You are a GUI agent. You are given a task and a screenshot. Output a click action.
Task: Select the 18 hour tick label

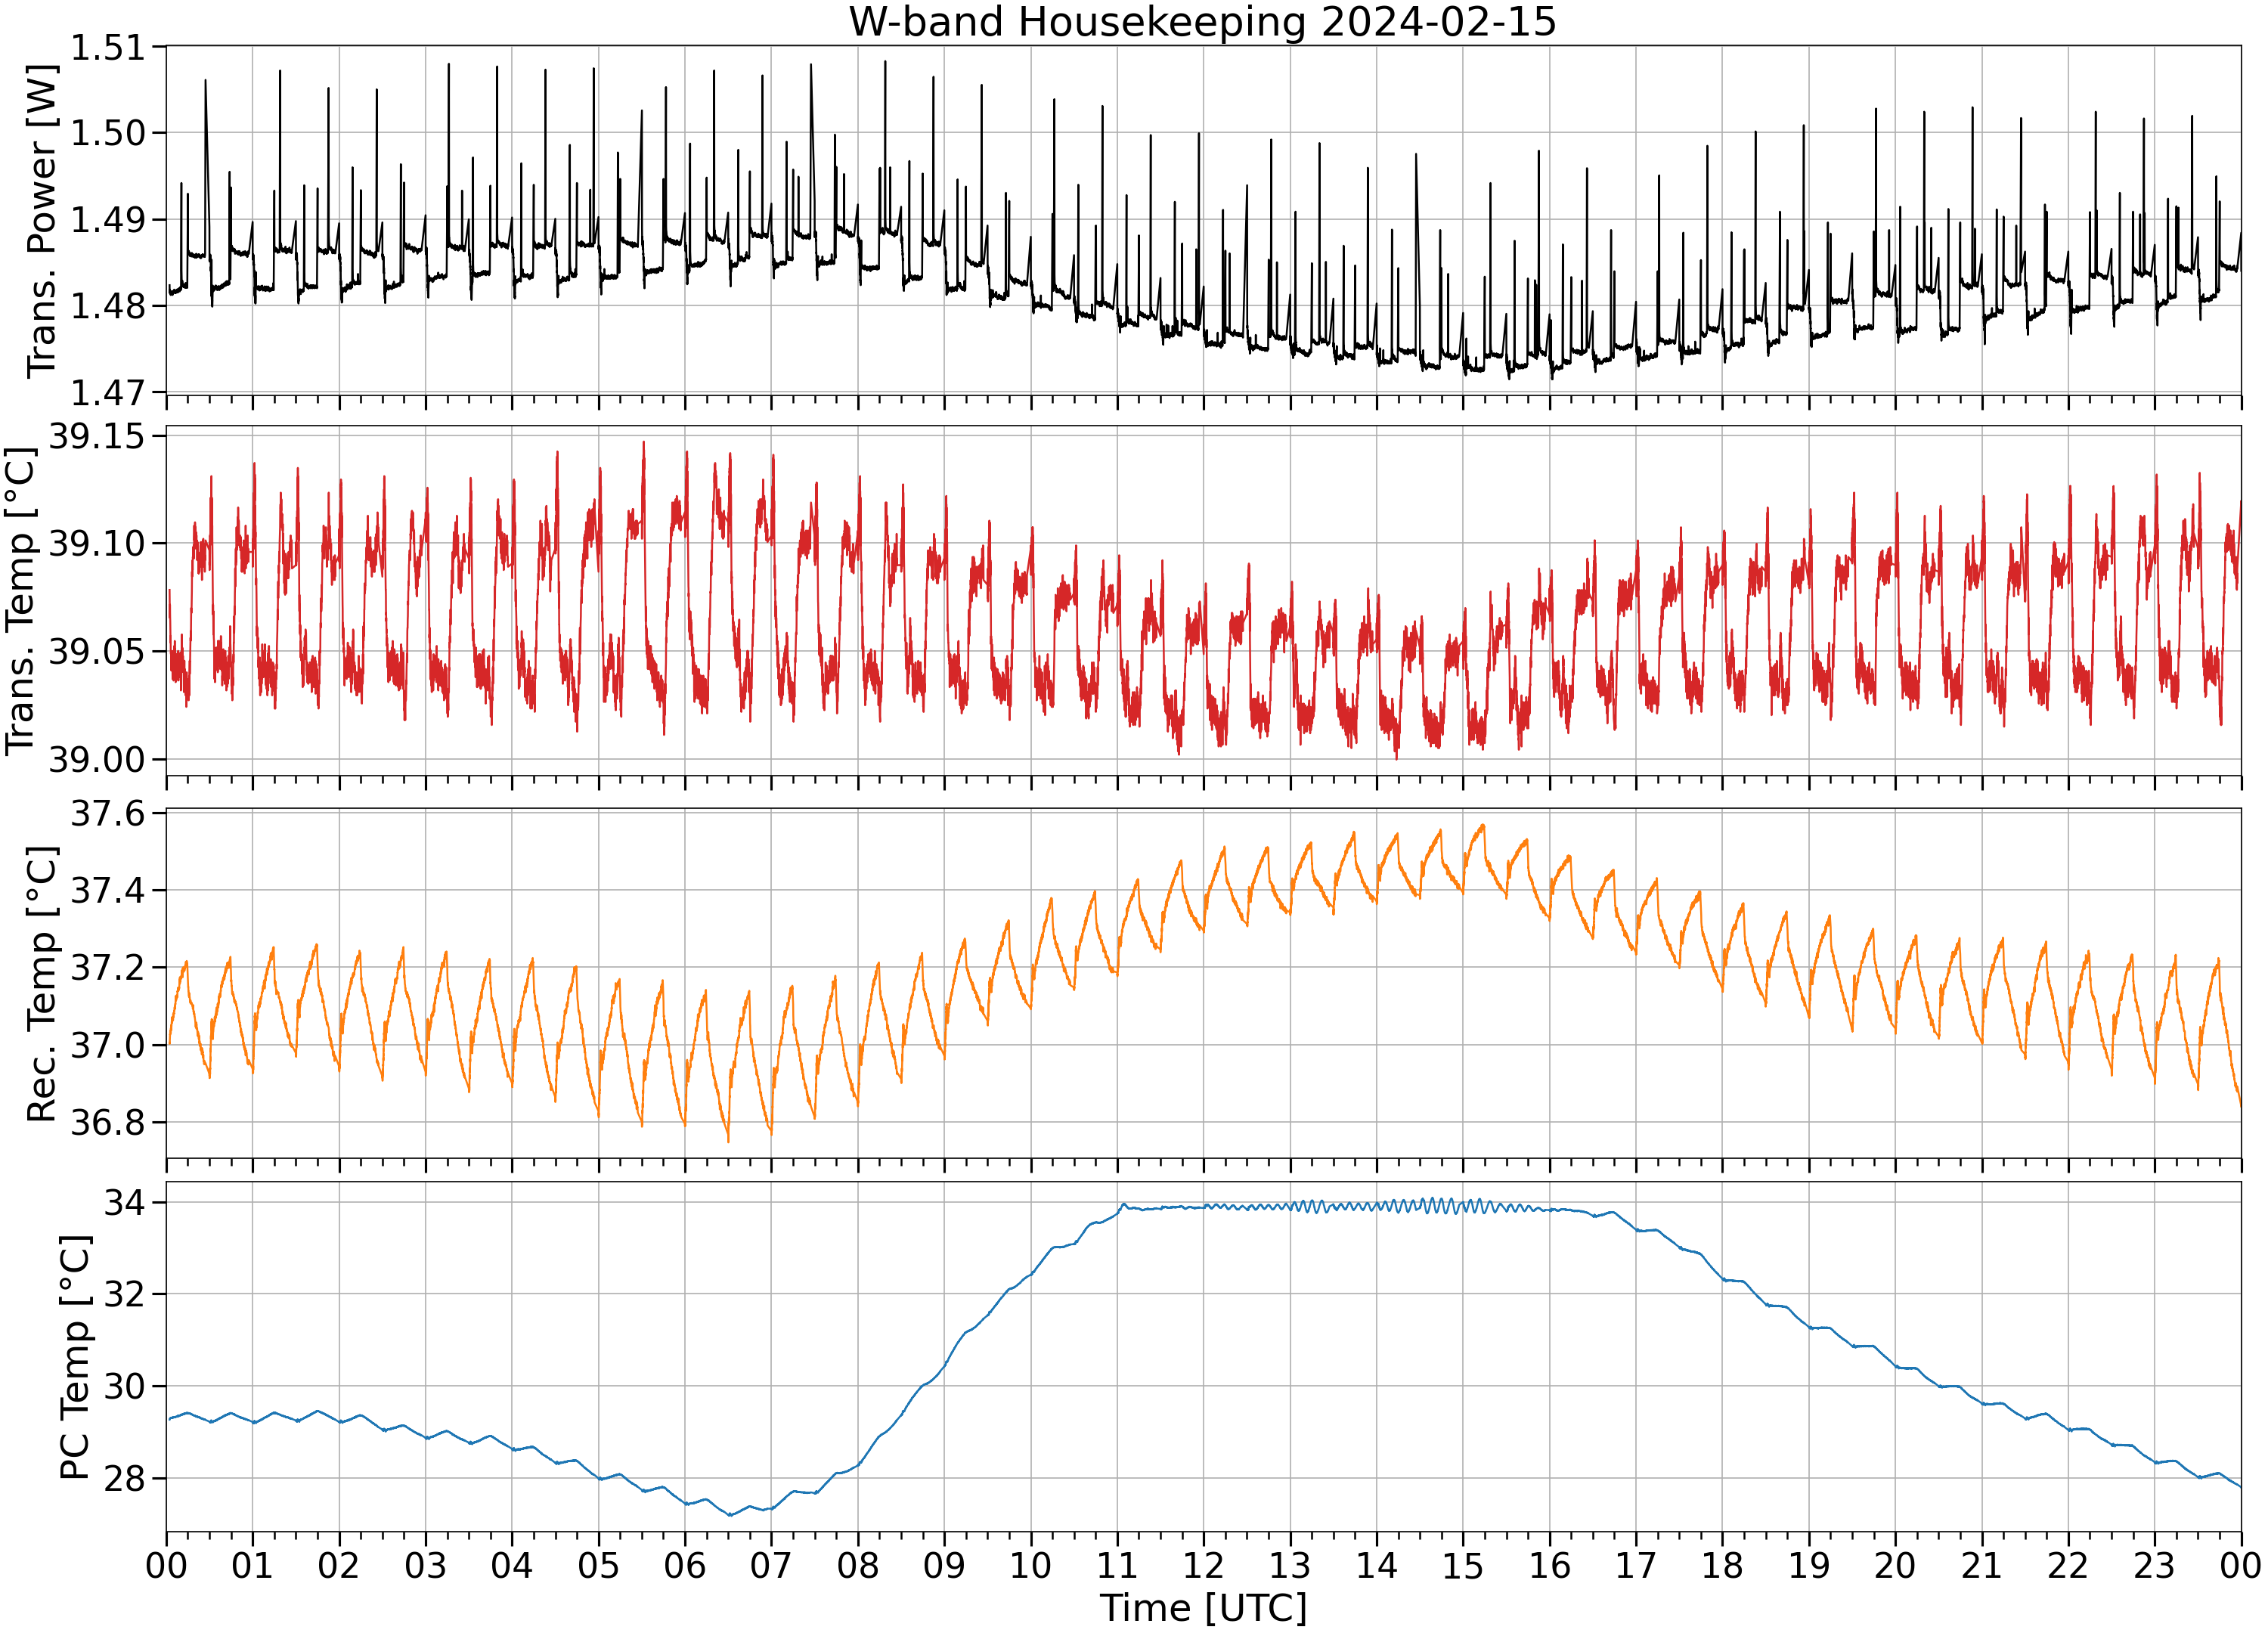(1722, 1565)
